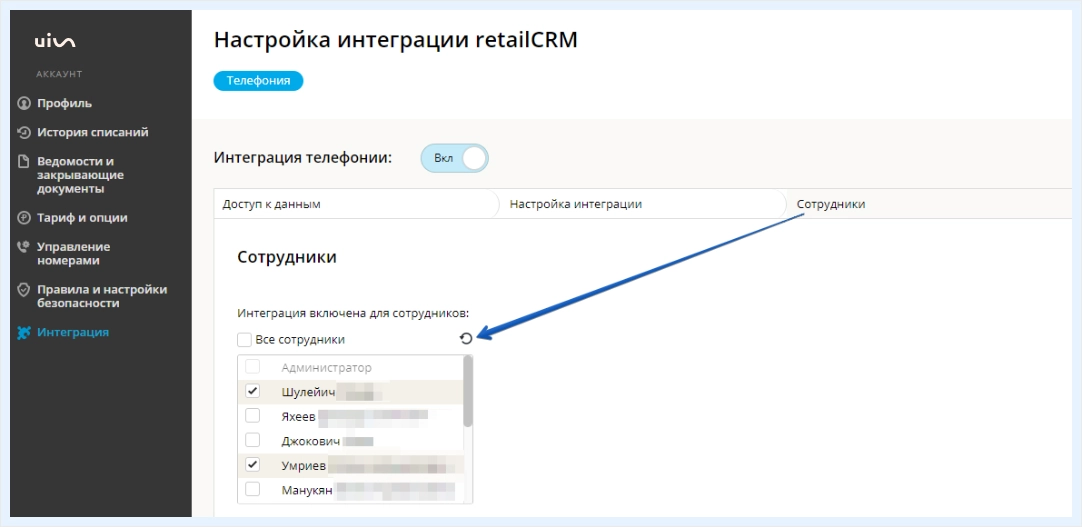Open Тариф и опции section

tap(82, 218)
